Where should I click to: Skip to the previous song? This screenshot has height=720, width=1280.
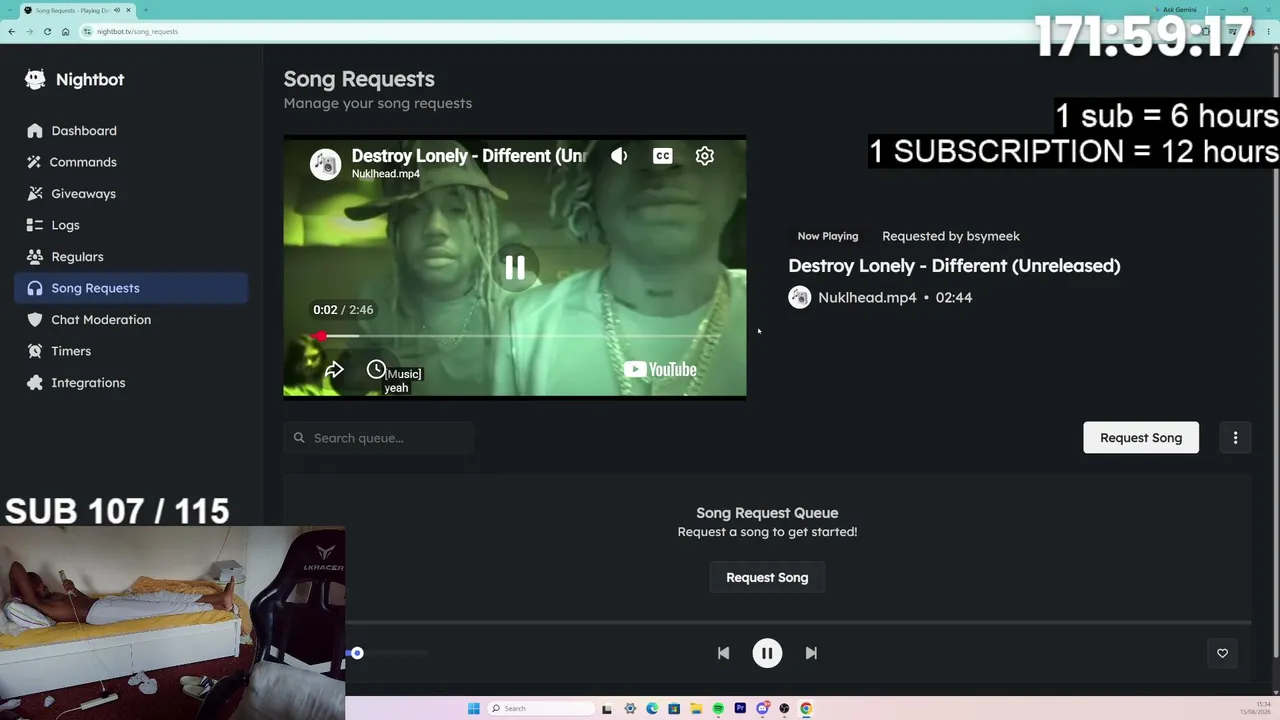tap(723, 653)
